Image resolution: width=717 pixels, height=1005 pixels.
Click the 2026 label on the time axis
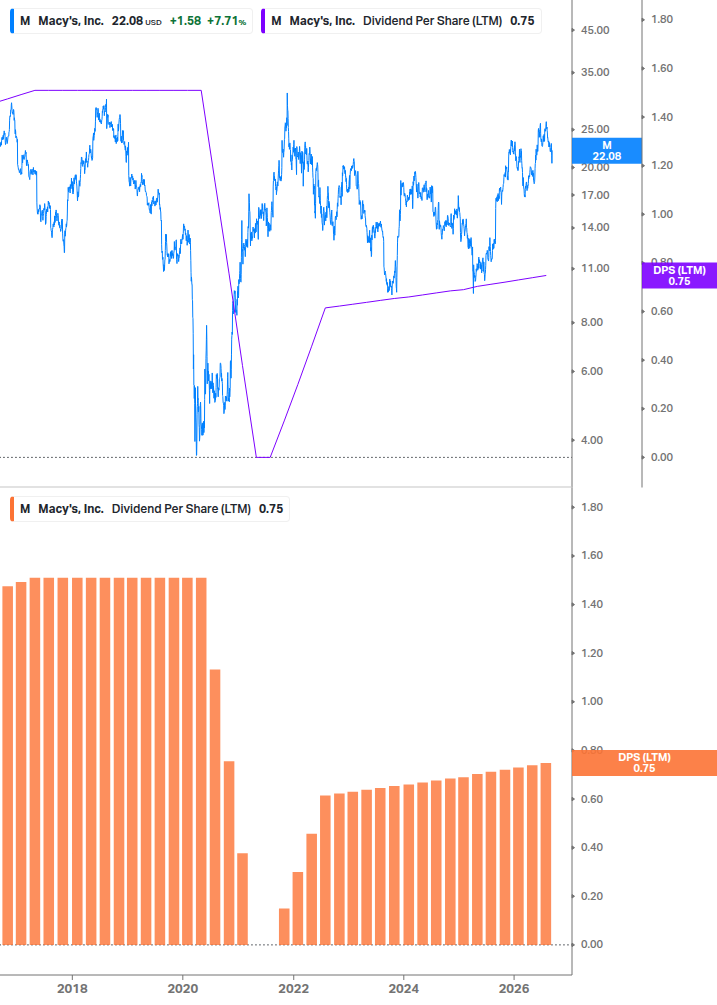(x=514, y=988)
